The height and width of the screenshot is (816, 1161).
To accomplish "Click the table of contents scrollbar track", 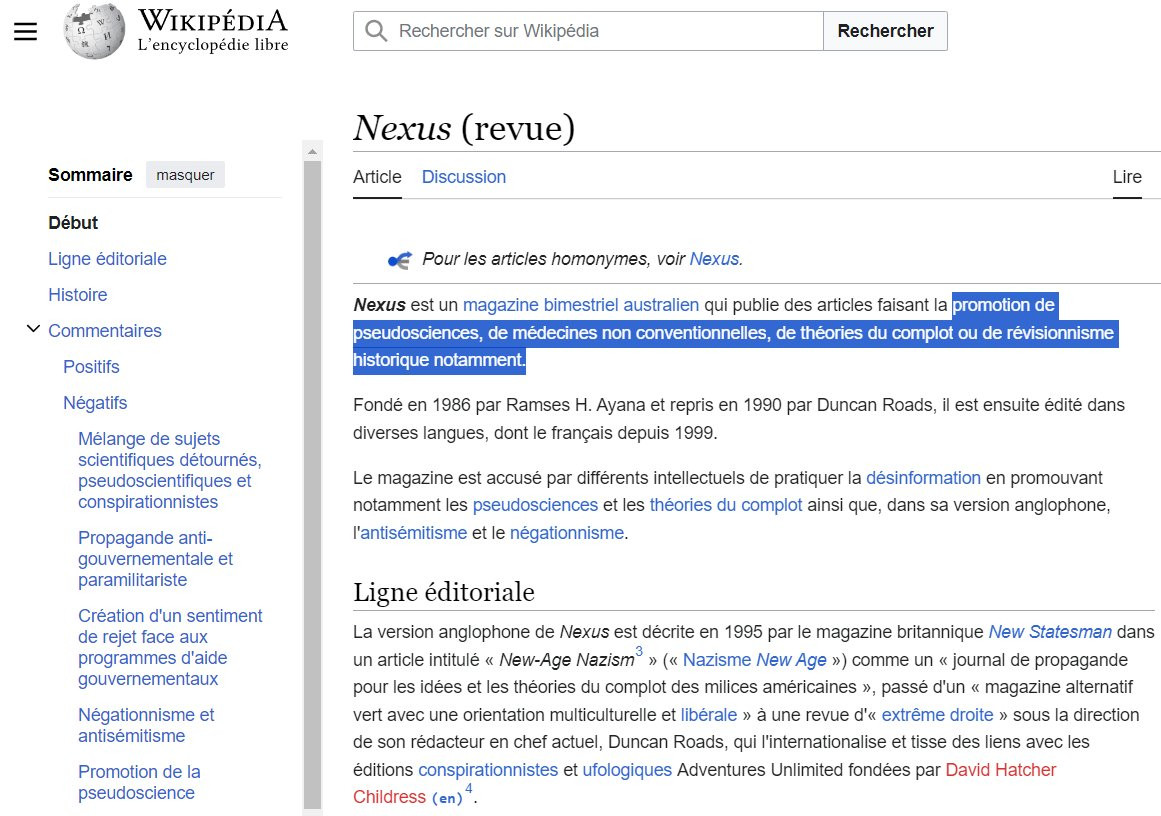I will (312, 485).
